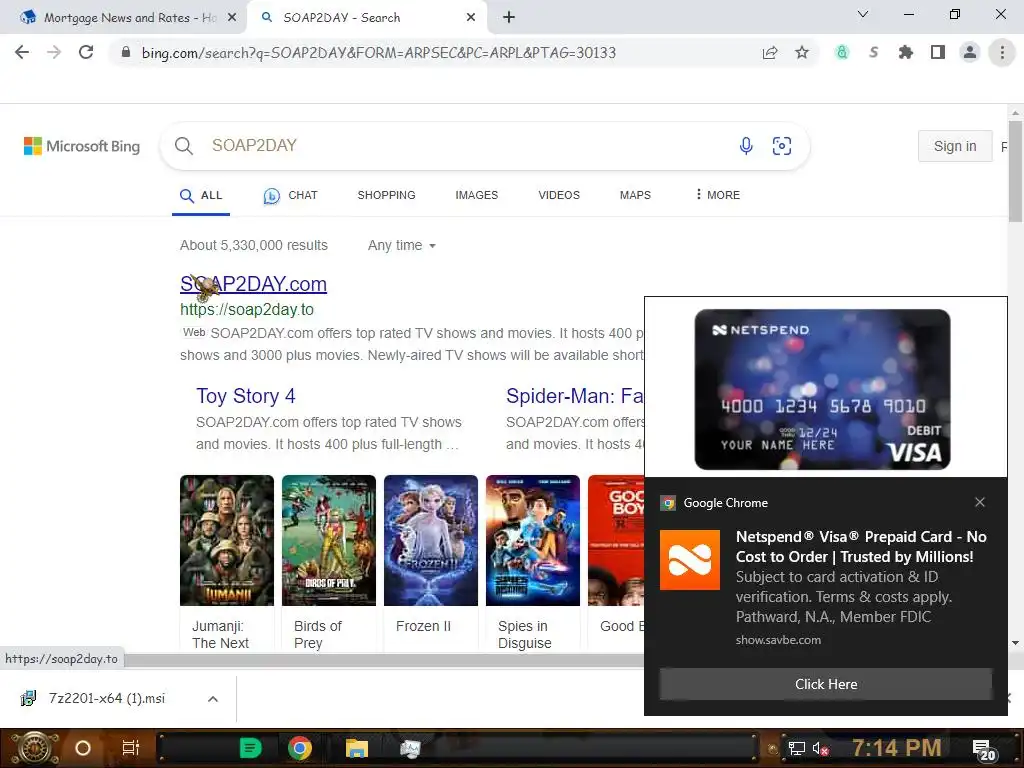Click the 7:14 PM taskbar clock
The image size is (1024, 768).
(897, 748)
